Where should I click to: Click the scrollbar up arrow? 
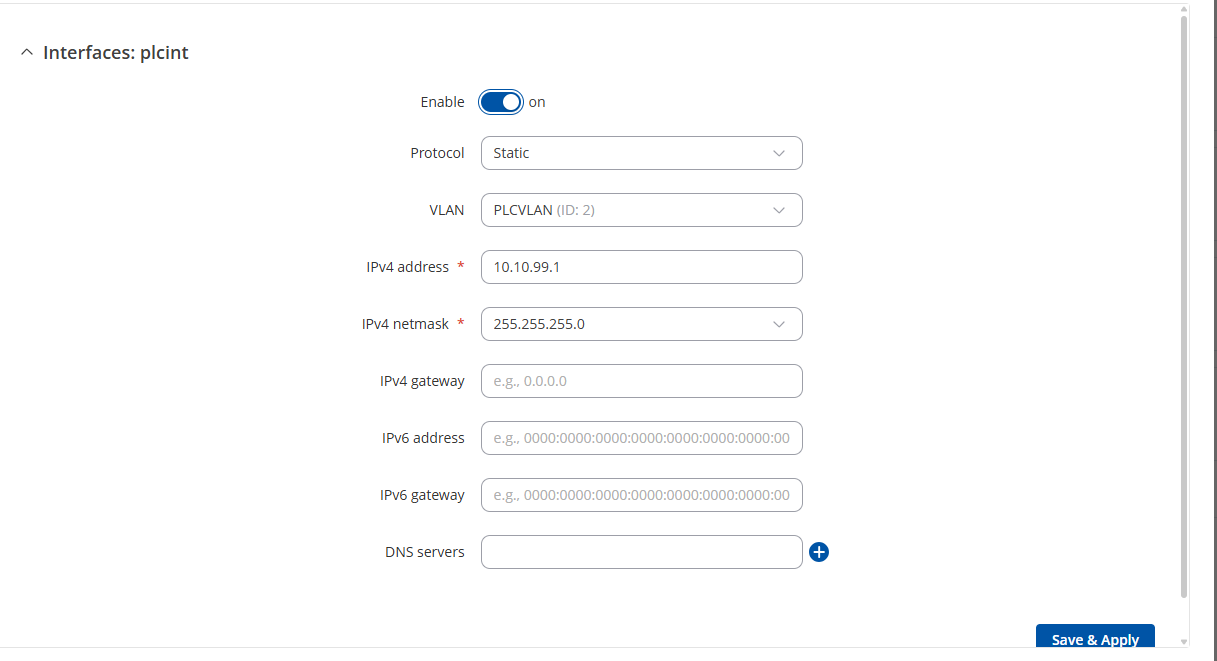[x=1185, y=10]
